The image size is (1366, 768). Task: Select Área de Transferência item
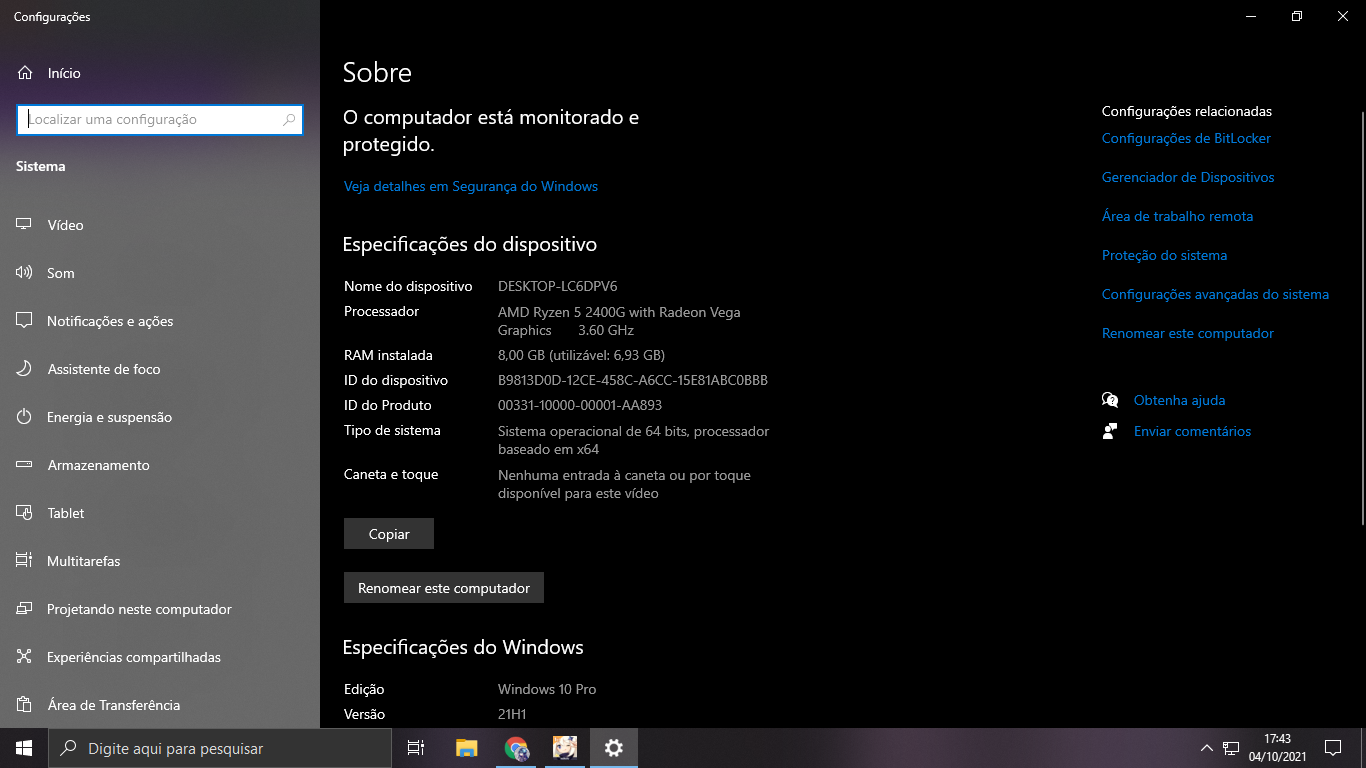tap(160, 705)
